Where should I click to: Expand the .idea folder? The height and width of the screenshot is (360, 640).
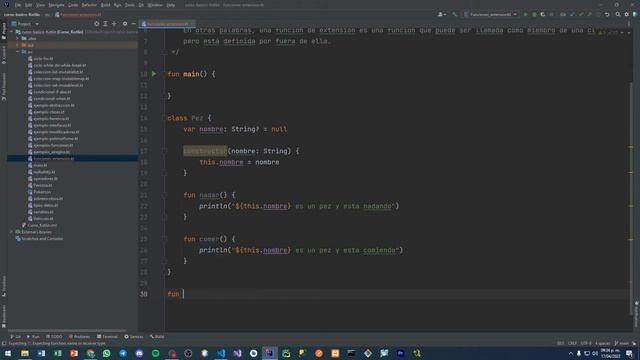pyautogui.click(x=18, y=38)
